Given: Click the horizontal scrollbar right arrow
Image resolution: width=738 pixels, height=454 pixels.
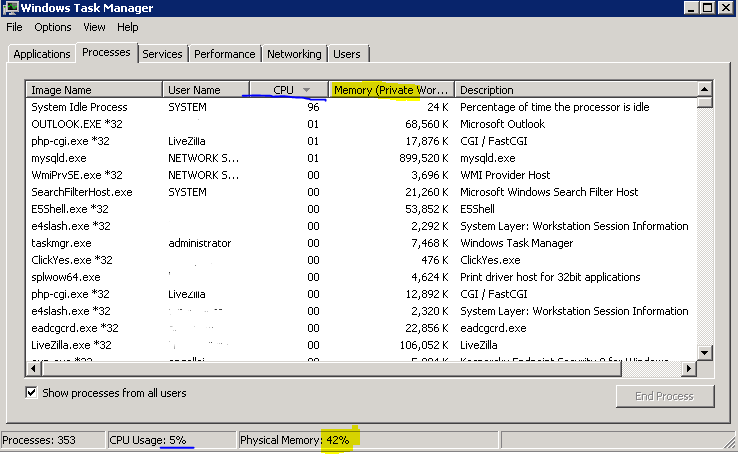Looking at the screenshot, I should pos(689,368).
